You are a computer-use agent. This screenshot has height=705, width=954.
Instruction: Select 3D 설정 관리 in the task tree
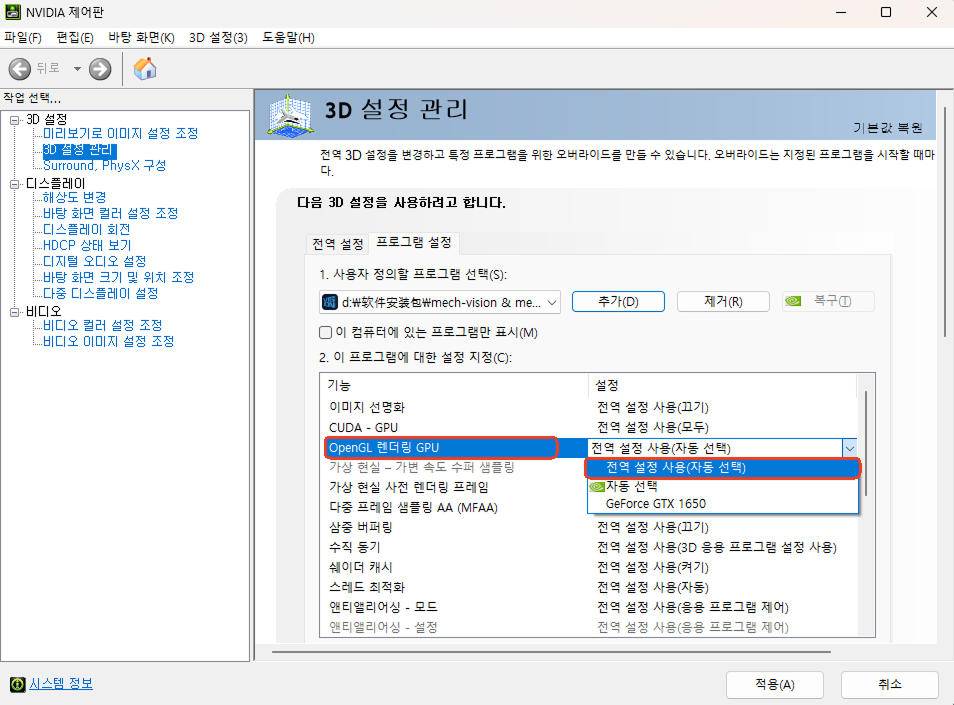point(78,150)
